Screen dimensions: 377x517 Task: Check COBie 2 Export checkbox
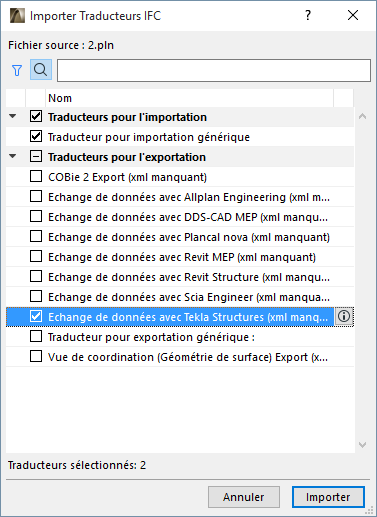click(x=36, y=176)
